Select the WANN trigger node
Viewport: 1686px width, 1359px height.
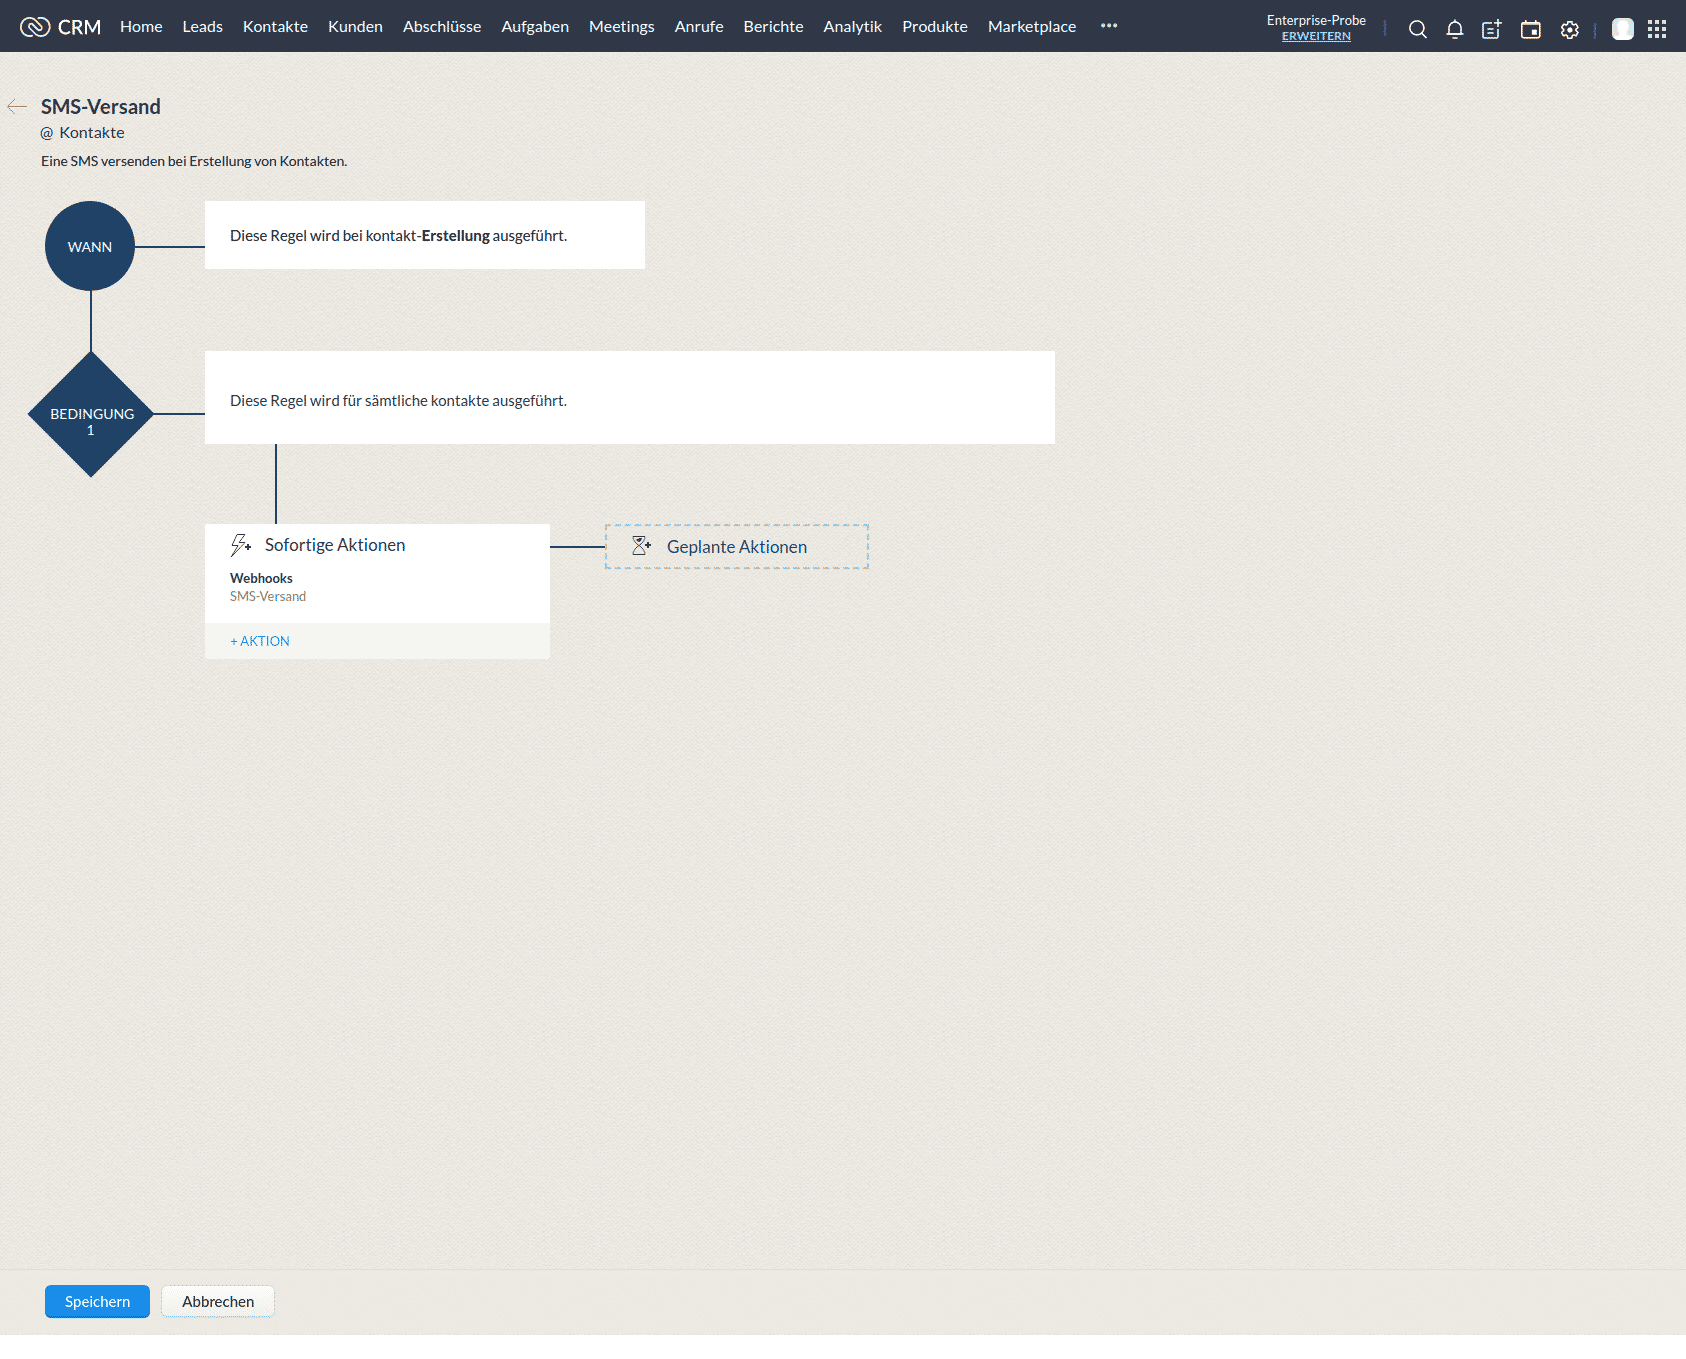[x=90, y=246]
